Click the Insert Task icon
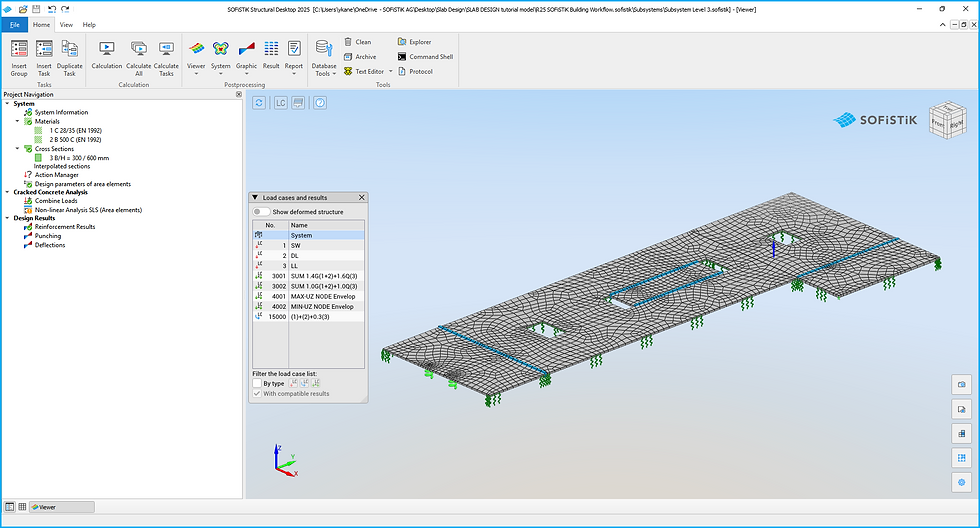Screen dimensions: 980x528 44,49
